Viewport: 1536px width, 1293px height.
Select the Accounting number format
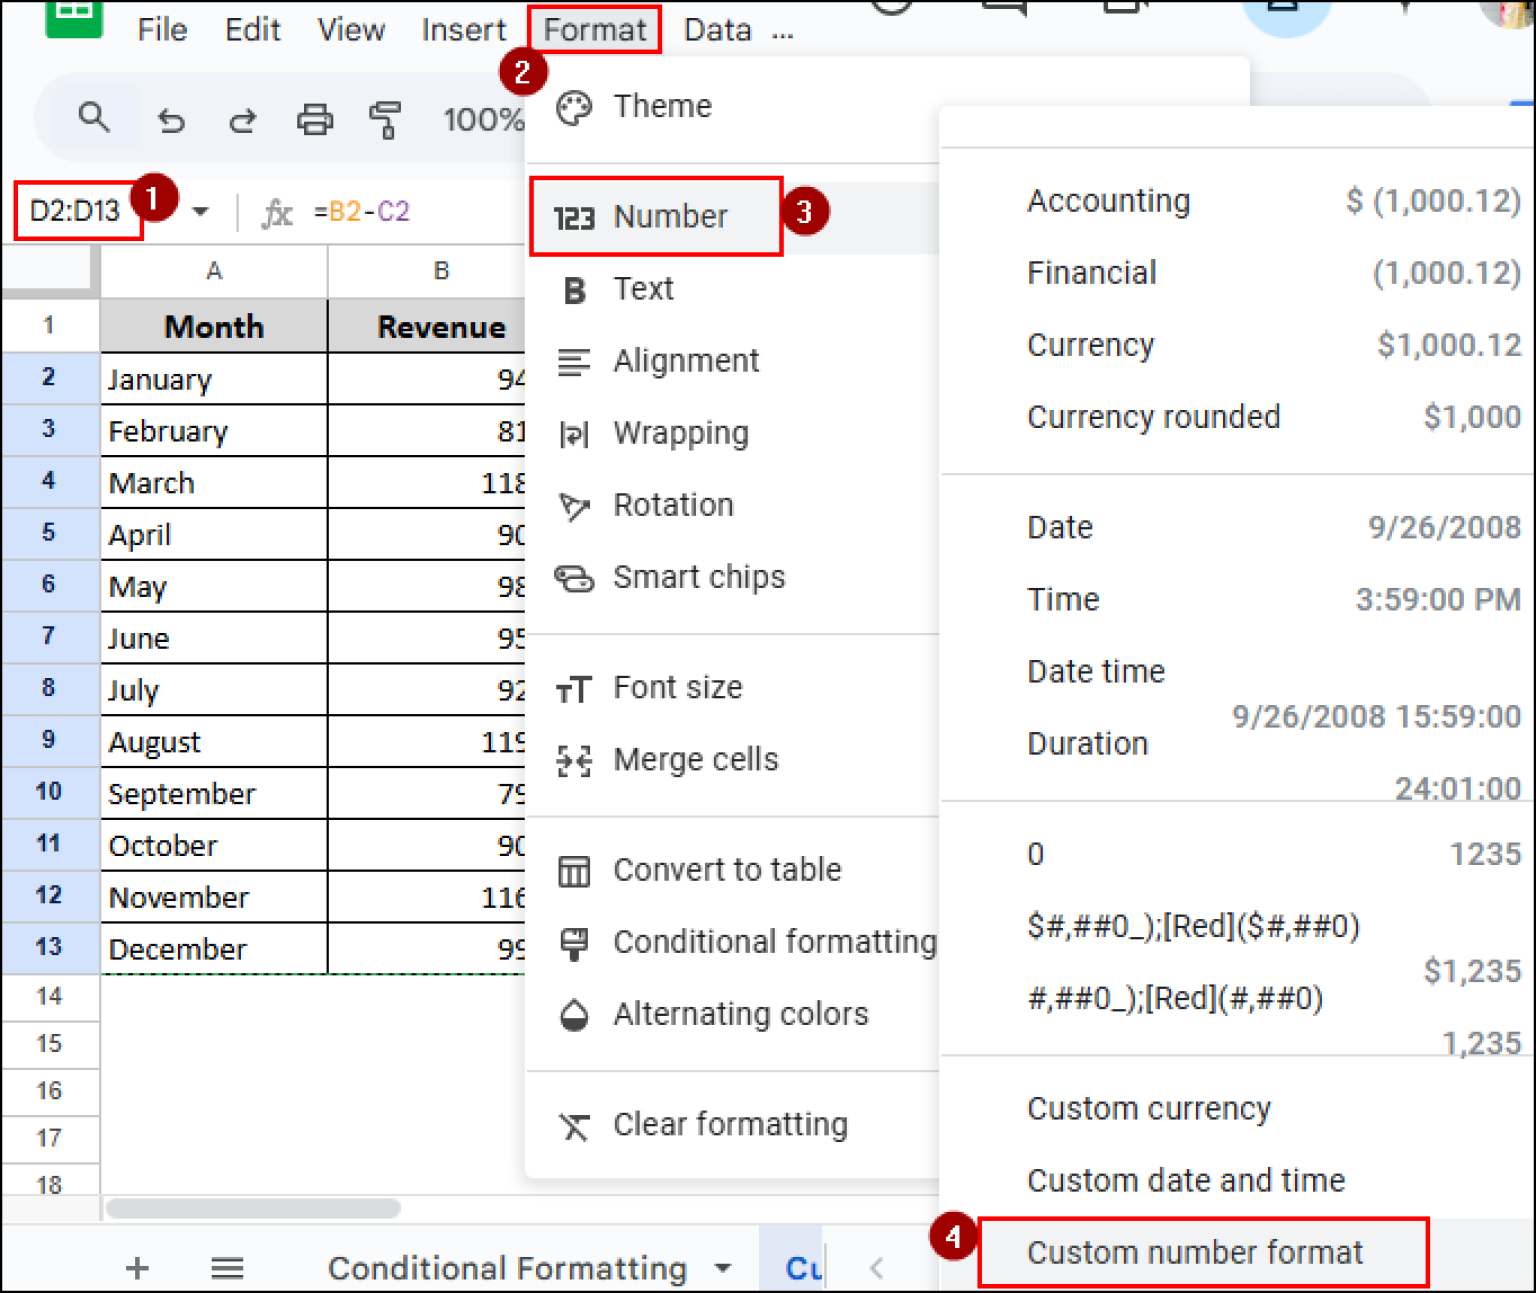point(1108,200)
